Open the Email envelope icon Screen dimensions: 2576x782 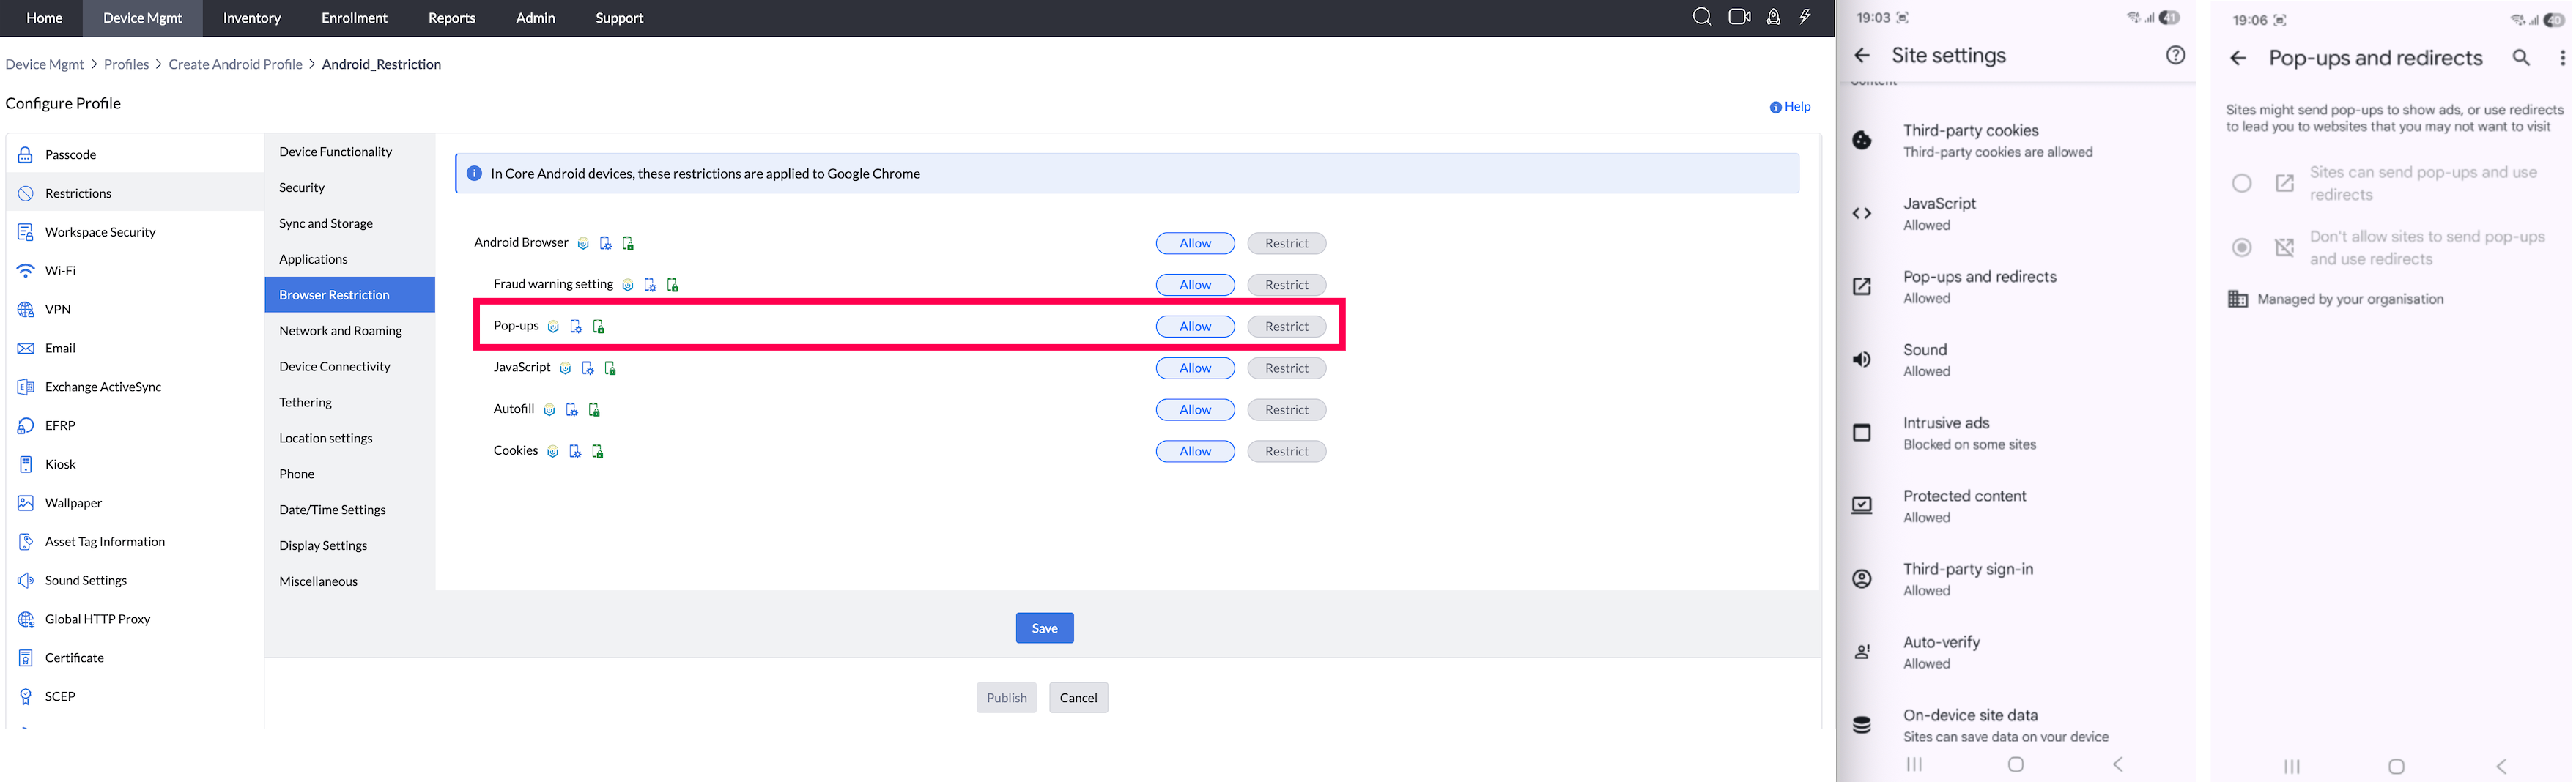26,348
